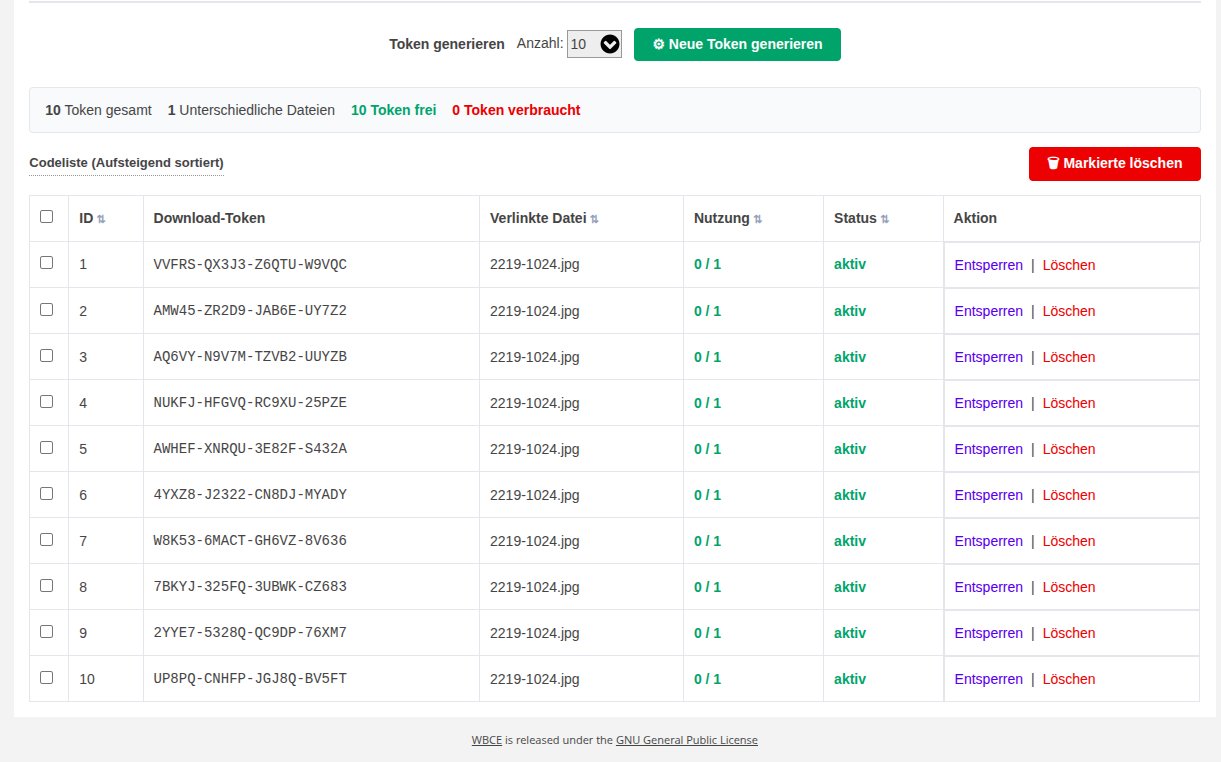Open the Anzahl dropdown

(594, 44)
